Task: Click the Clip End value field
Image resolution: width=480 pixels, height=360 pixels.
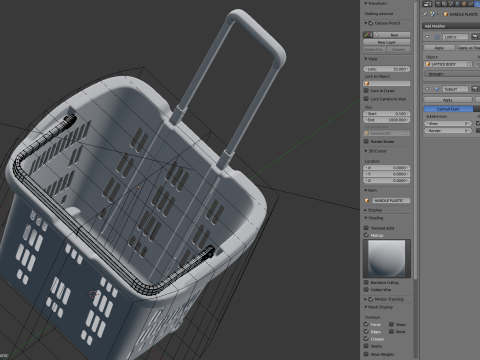Action: tap(387, 120)
